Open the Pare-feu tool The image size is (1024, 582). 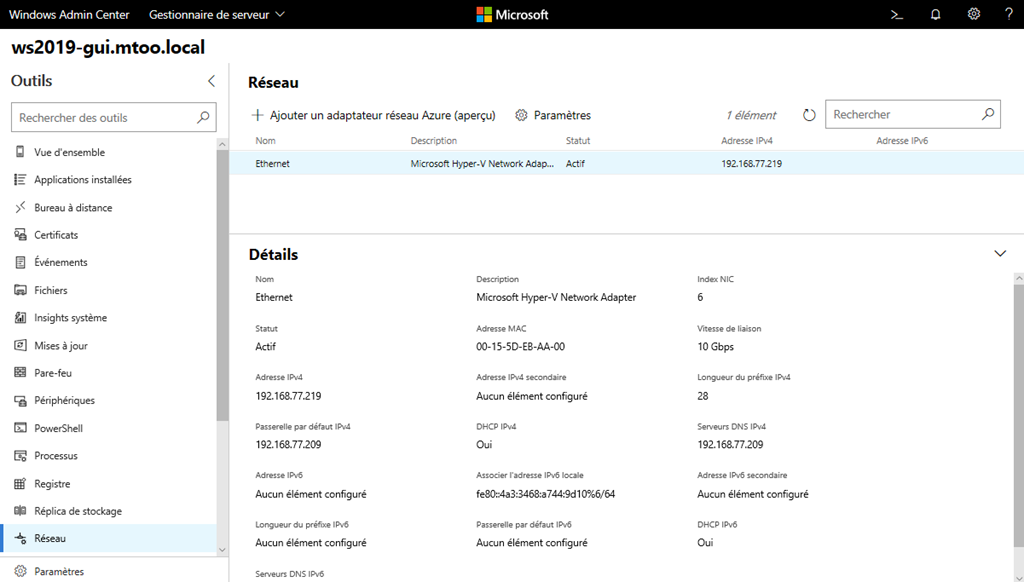point(52,373)
